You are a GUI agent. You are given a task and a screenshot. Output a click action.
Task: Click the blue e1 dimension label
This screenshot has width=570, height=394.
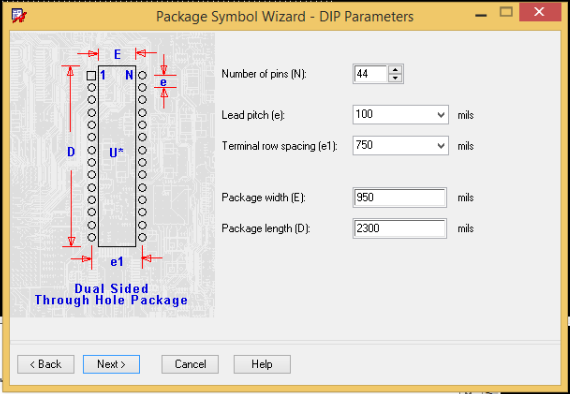tap(117, 262)
